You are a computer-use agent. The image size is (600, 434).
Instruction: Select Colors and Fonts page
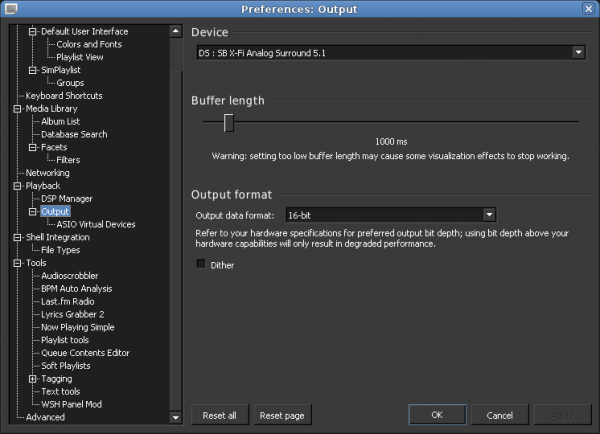[89, 44]
